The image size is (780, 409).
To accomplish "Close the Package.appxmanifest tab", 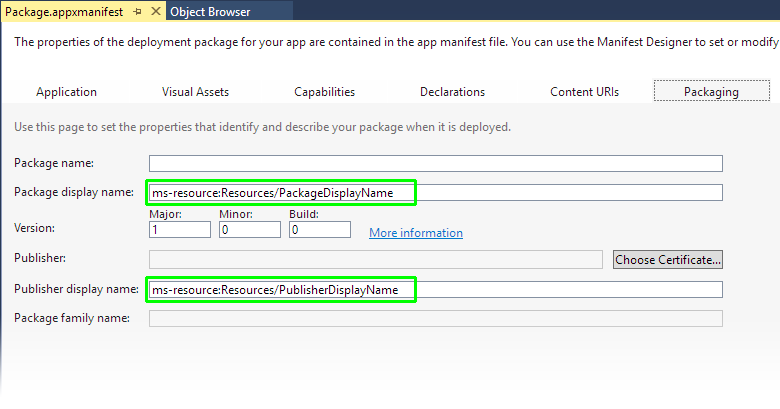I will click(x=154, y=12).
